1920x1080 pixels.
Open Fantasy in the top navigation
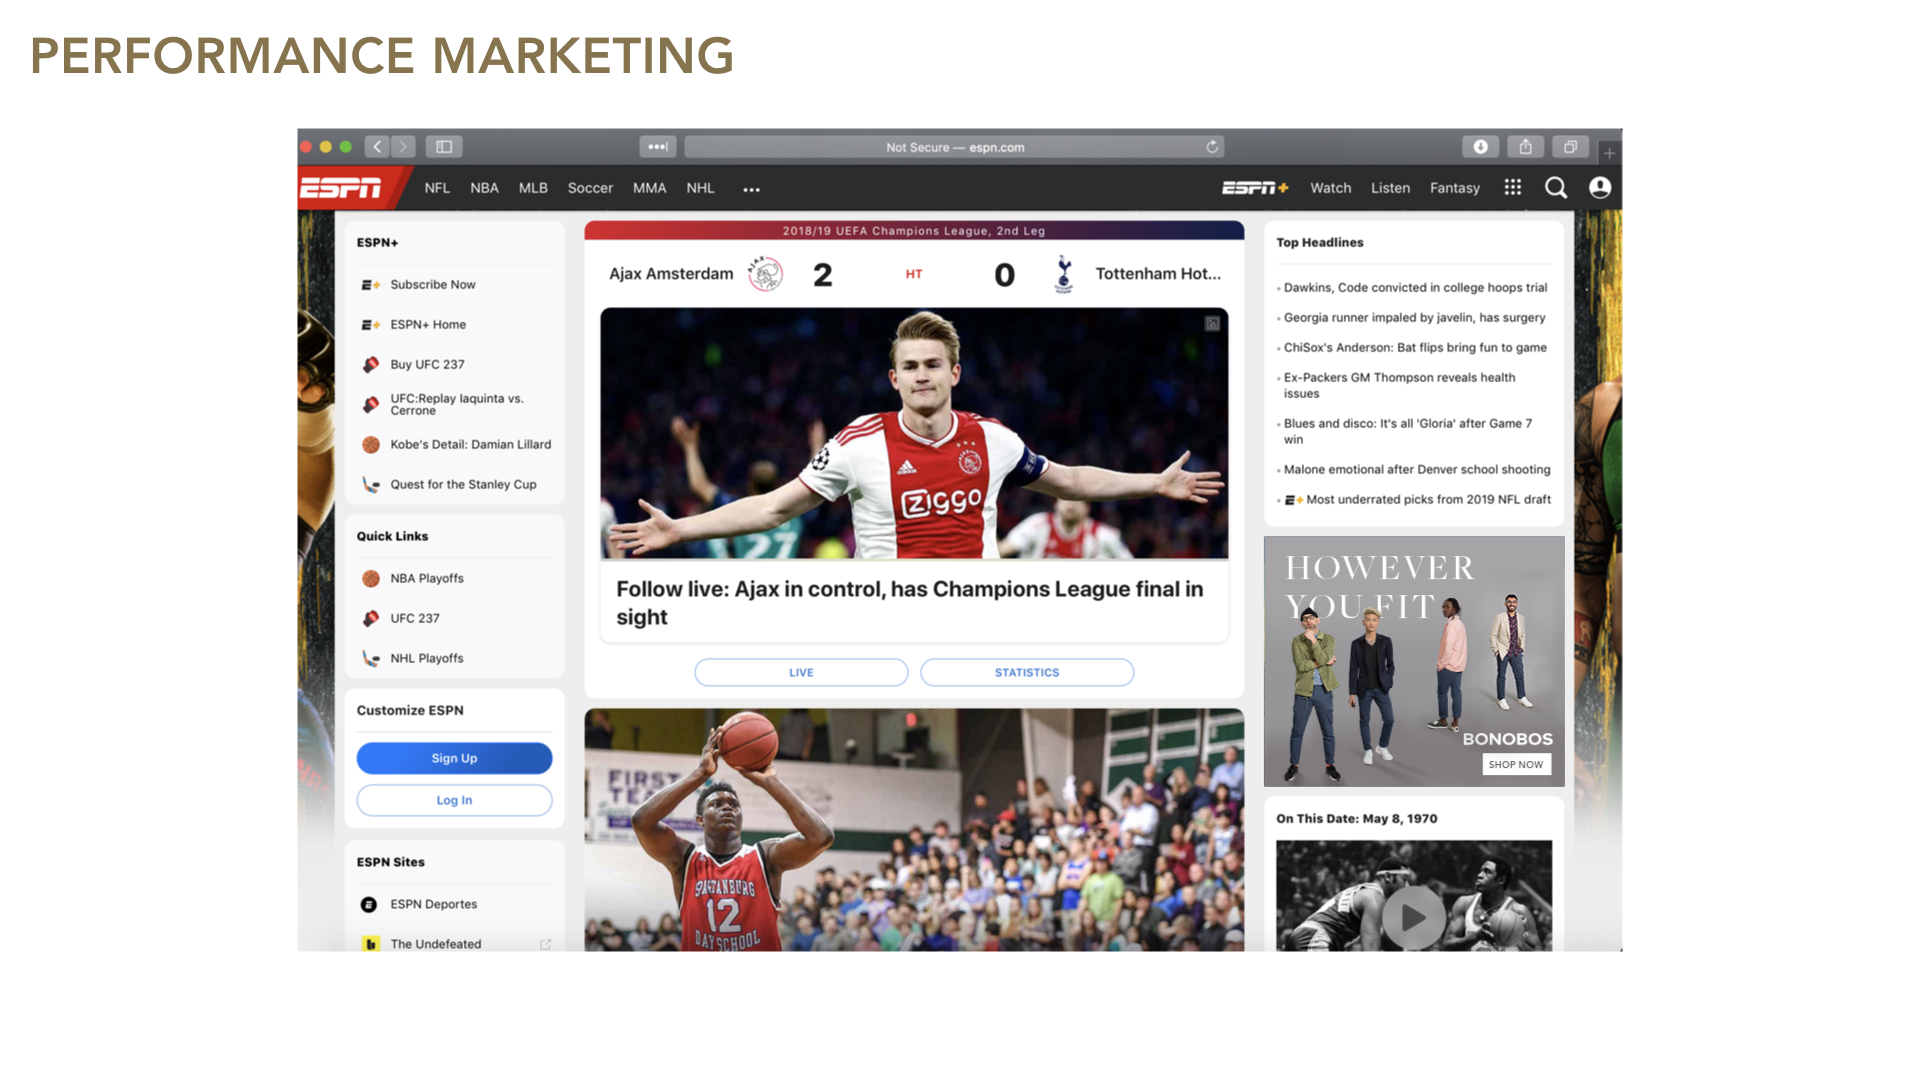1454,188
